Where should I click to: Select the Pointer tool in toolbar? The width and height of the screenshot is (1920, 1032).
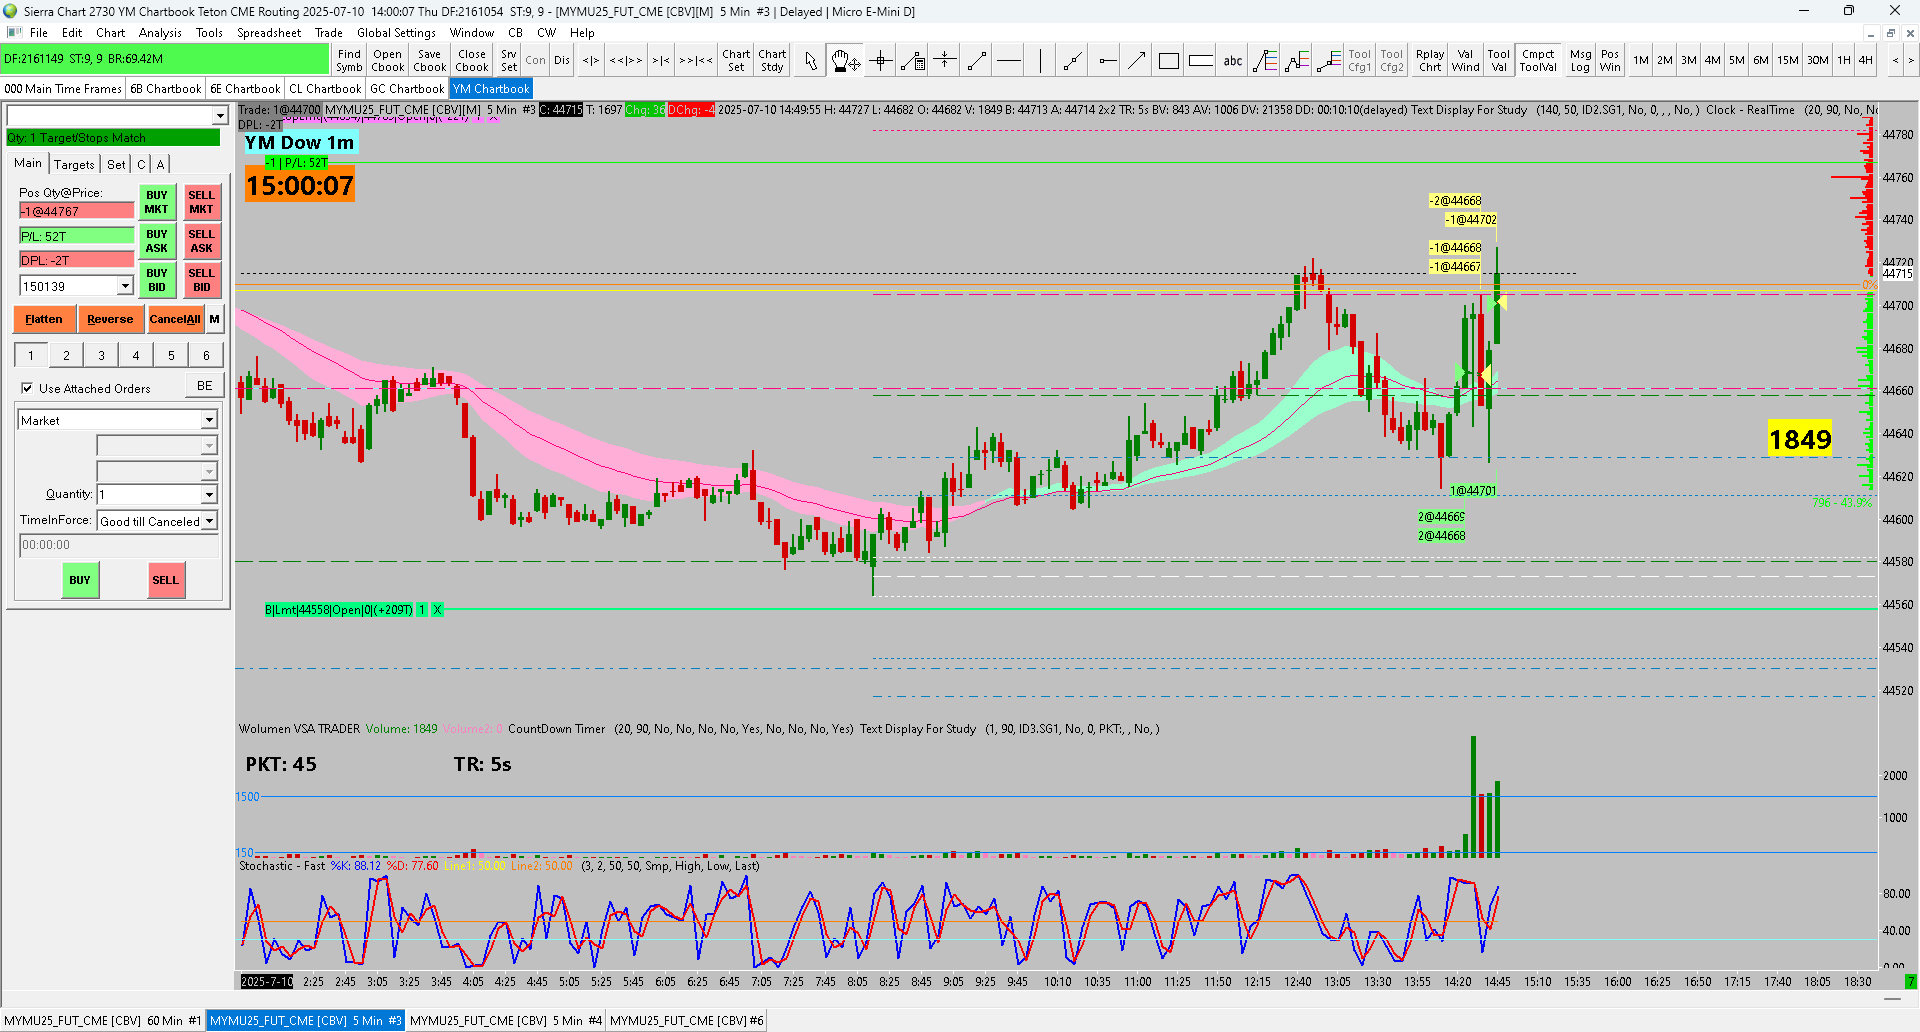coord(810,61)
